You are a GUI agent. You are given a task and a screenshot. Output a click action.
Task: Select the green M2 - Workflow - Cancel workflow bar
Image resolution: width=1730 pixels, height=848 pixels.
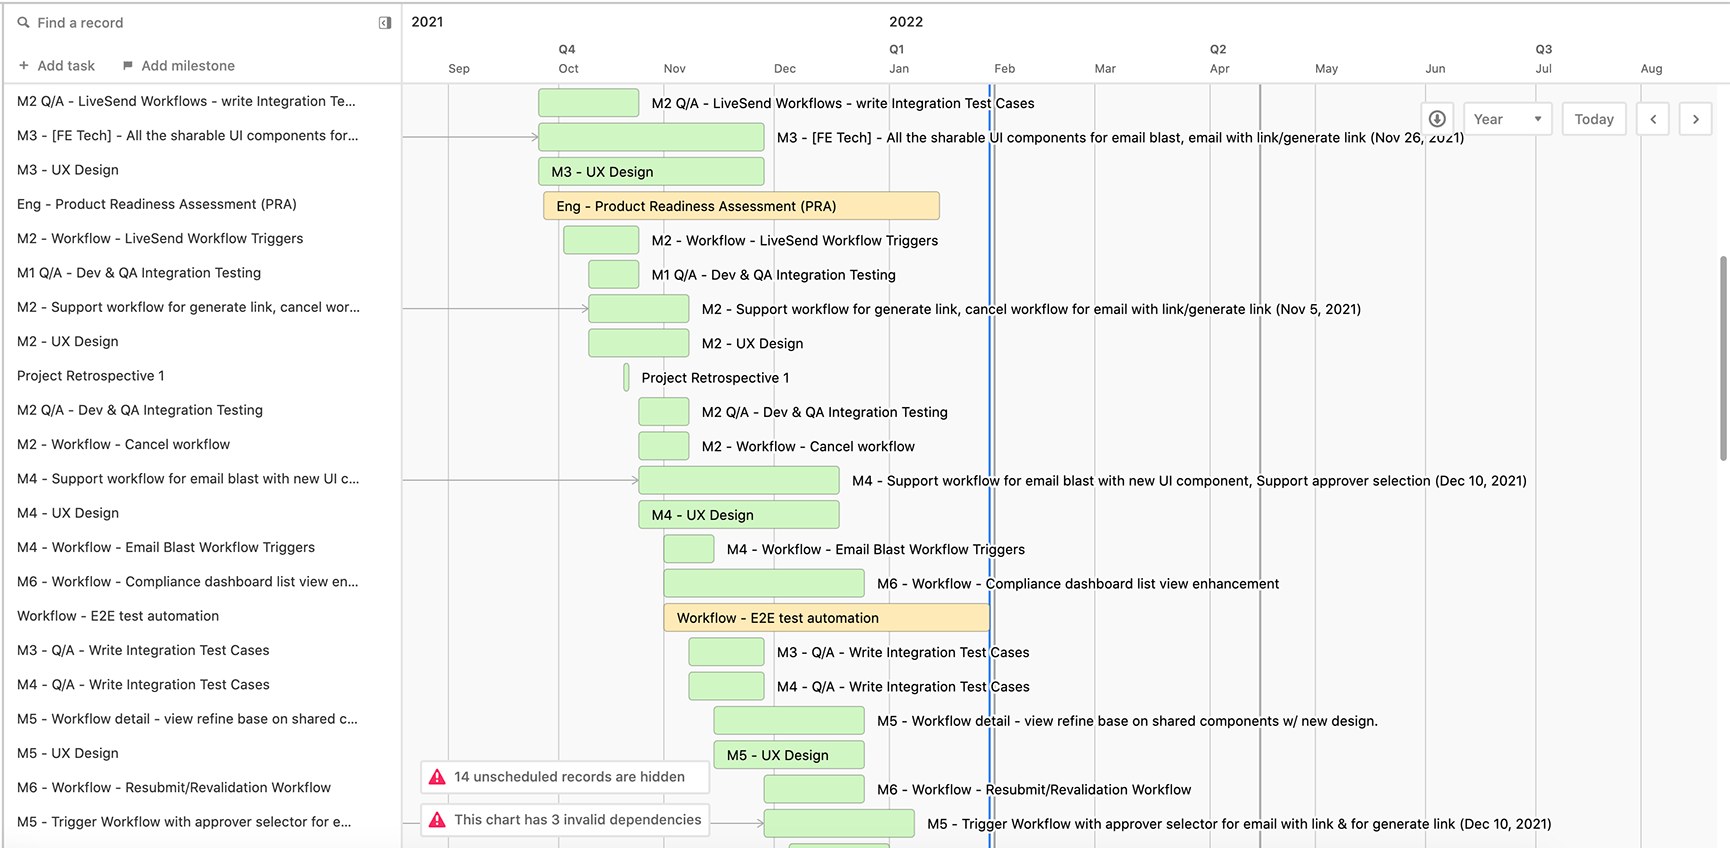coord(664,446)
